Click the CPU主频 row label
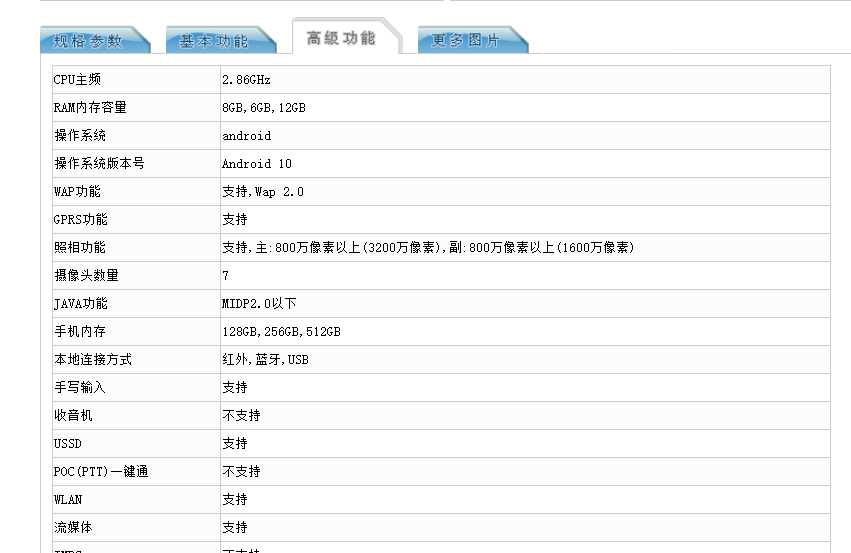Image resolution: width=851 pixels, height=553 pixels. tap(78, 80)
